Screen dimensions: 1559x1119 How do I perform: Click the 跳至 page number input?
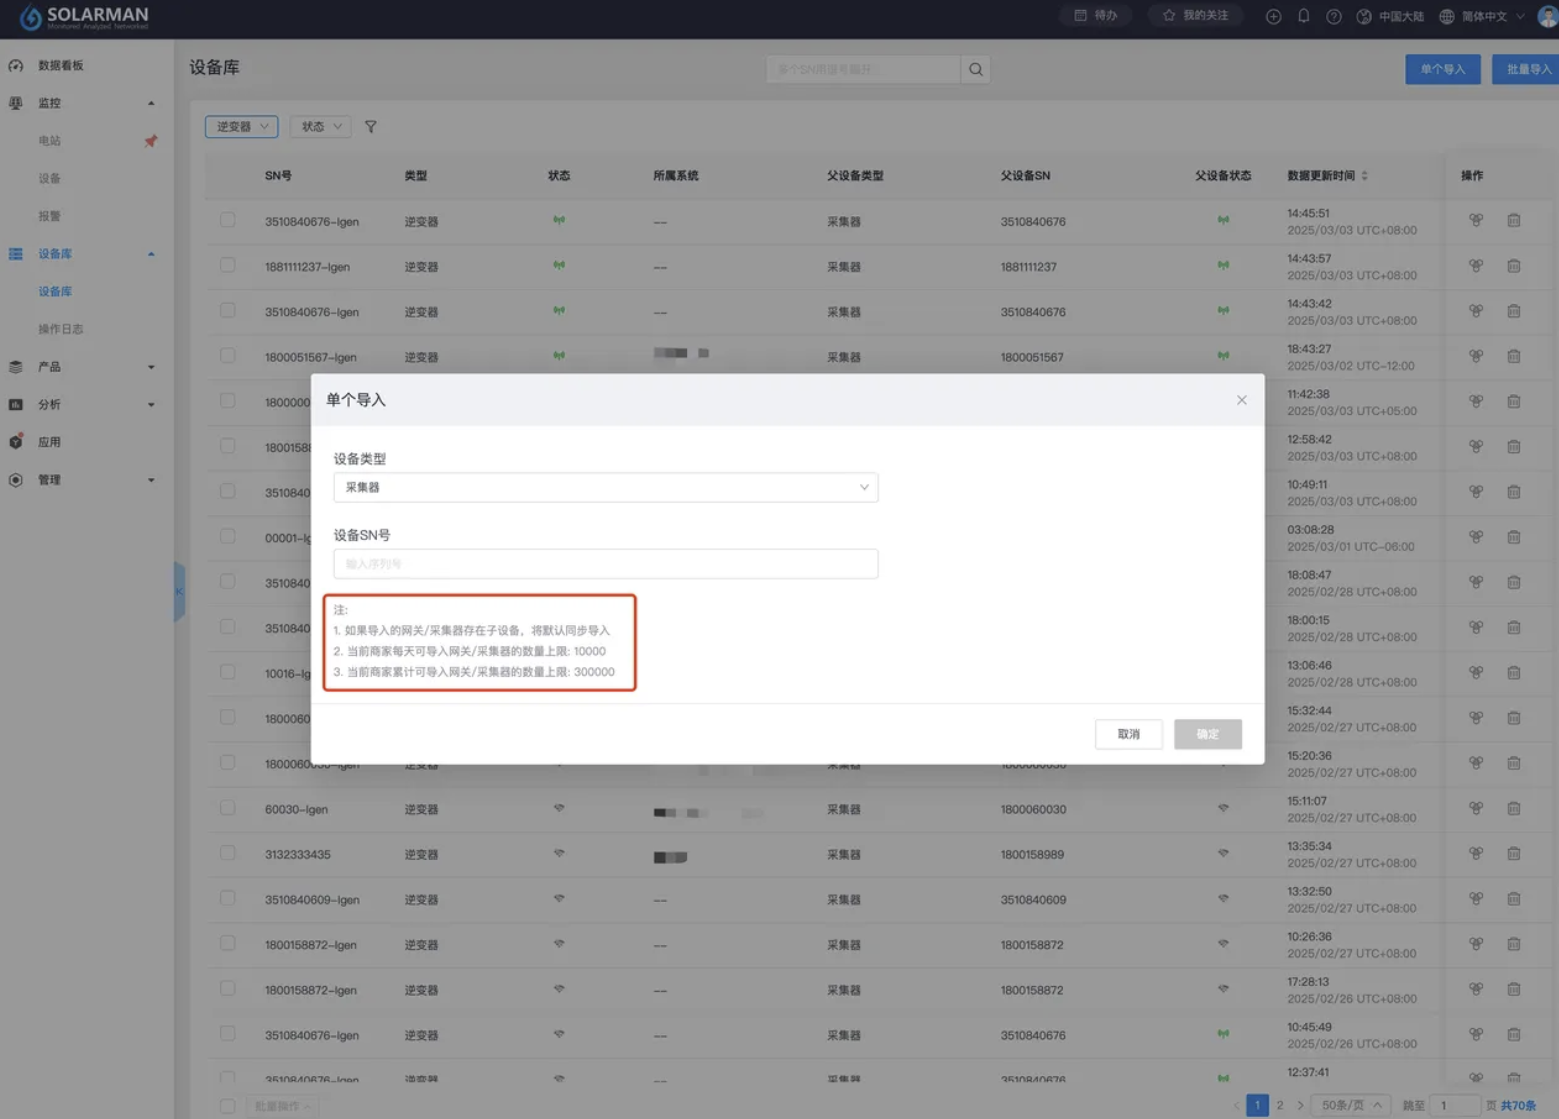point(1455,1105)
